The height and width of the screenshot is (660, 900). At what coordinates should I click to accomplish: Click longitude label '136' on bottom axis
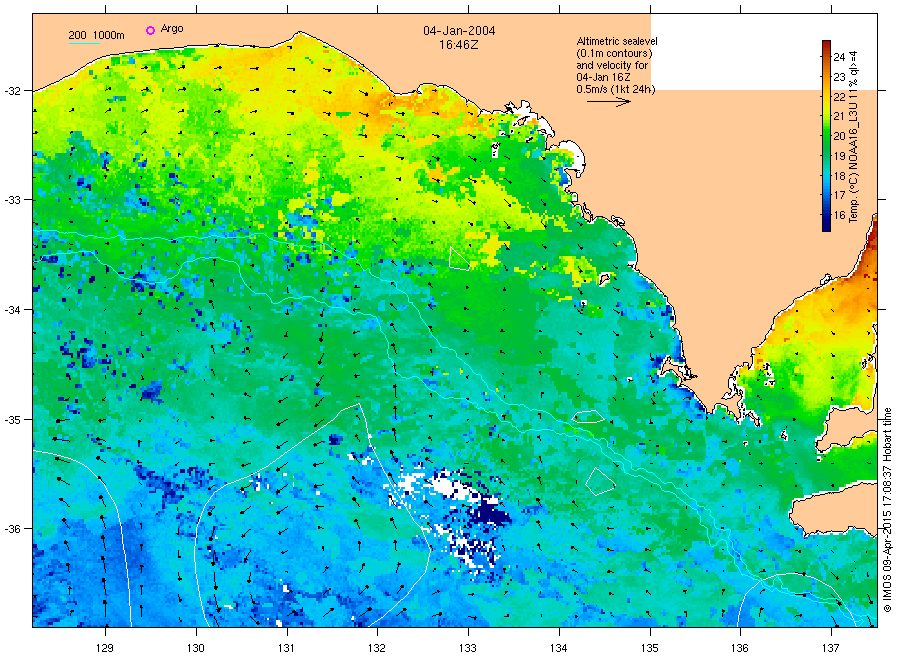coord(740,648)
